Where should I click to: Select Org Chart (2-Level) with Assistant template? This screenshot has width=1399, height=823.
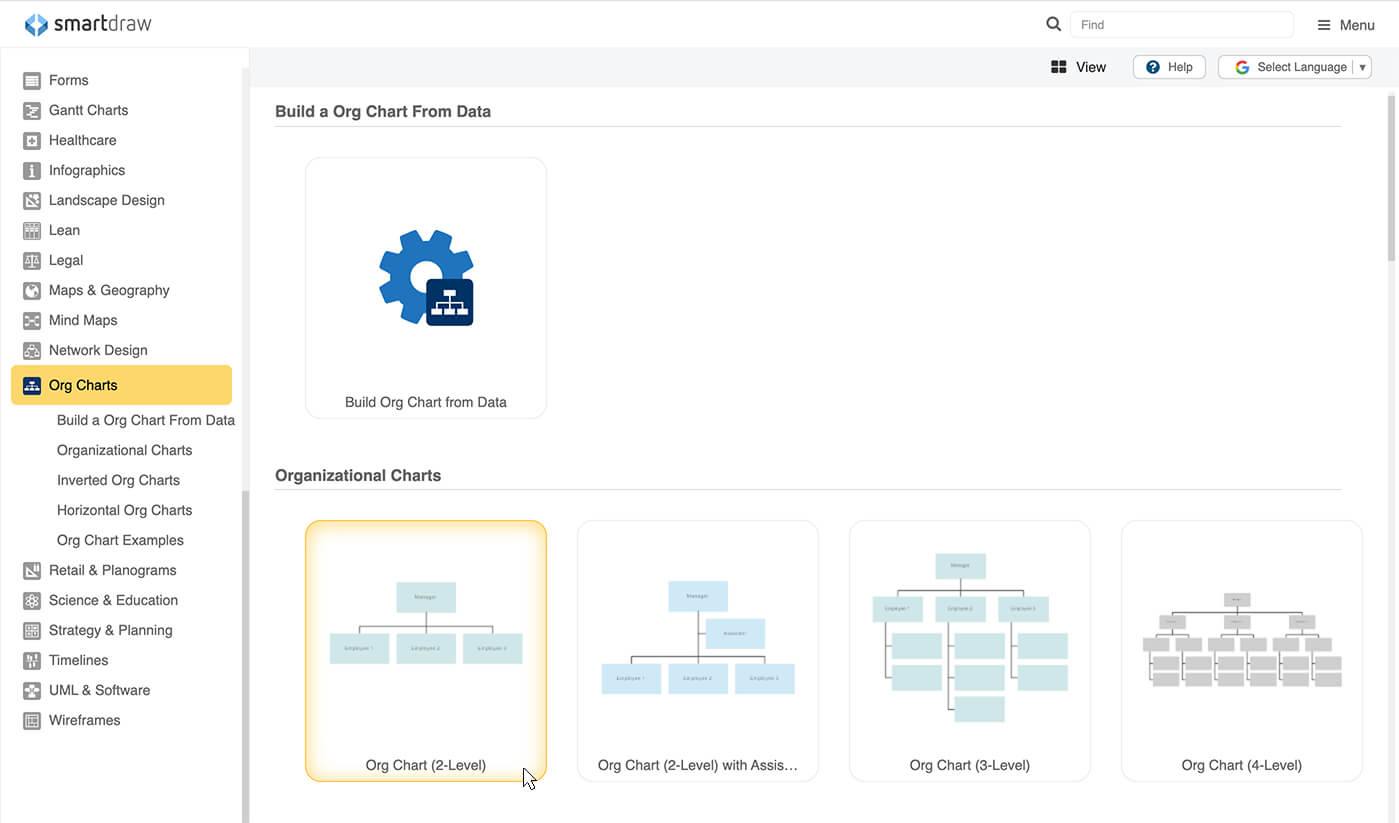click(698, 651)
